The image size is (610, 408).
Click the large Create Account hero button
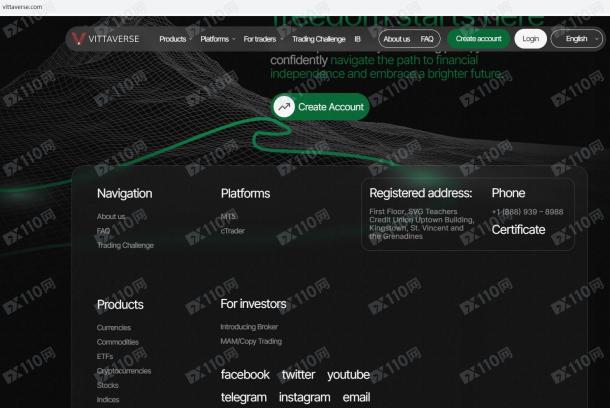(x=320, y=107)
